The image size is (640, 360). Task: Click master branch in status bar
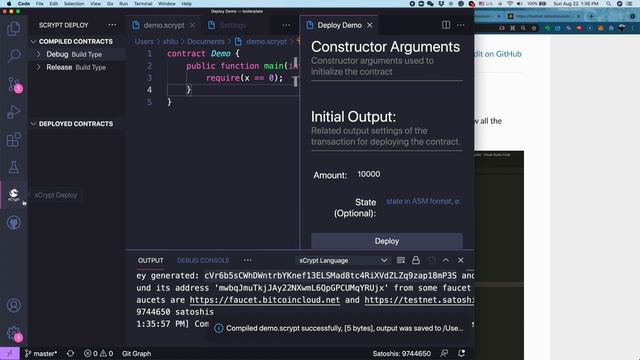point(41,353)
